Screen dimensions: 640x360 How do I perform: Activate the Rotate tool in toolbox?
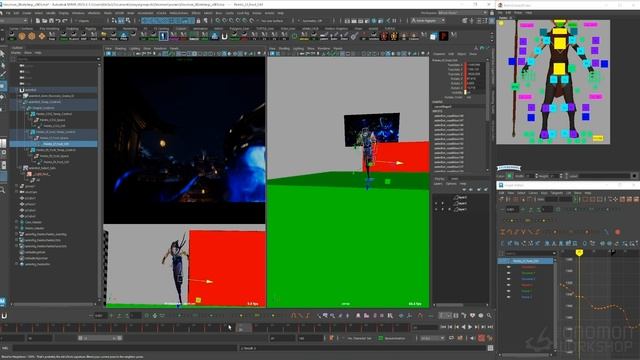point(3,97)
